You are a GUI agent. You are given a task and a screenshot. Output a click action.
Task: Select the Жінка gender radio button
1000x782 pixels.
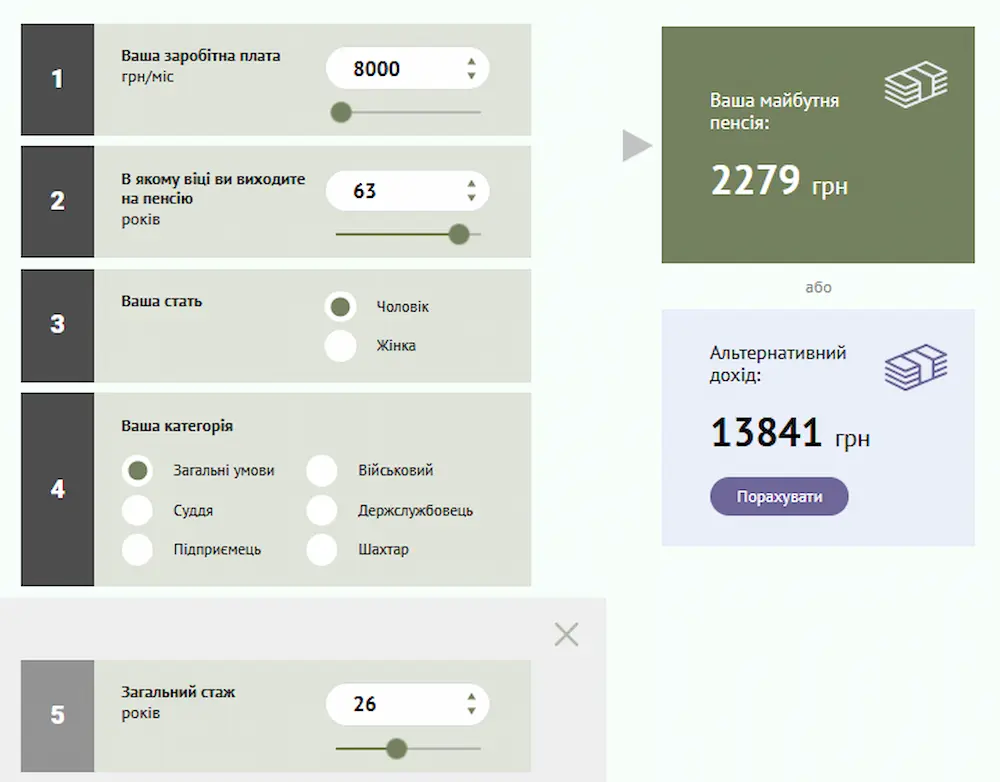341,346
